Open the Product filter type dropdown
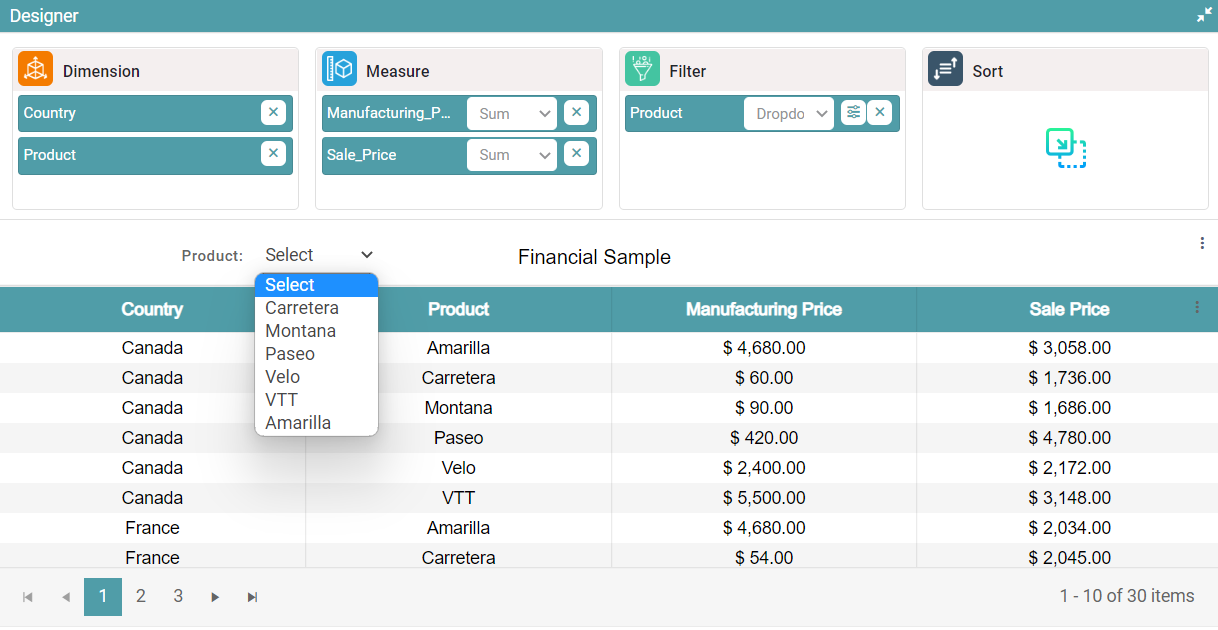 point(788,114)
